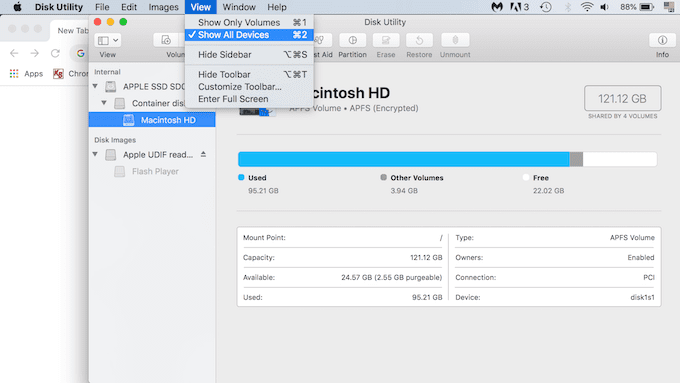This screenshot has width=680, height=383.
Task: Click the Mount Point row
Action: pos(343,237)
